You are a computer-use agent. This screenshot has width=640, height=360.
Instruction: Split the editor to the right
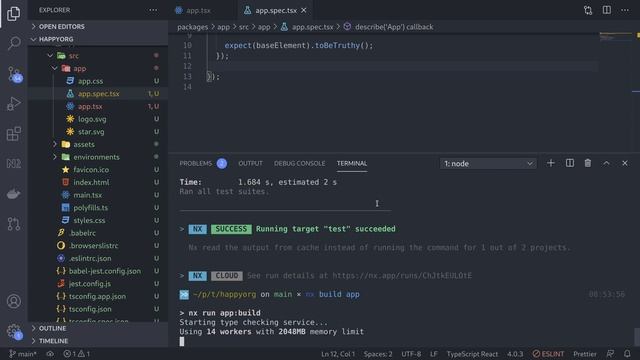pyautogui.click(x=607, y=10)
